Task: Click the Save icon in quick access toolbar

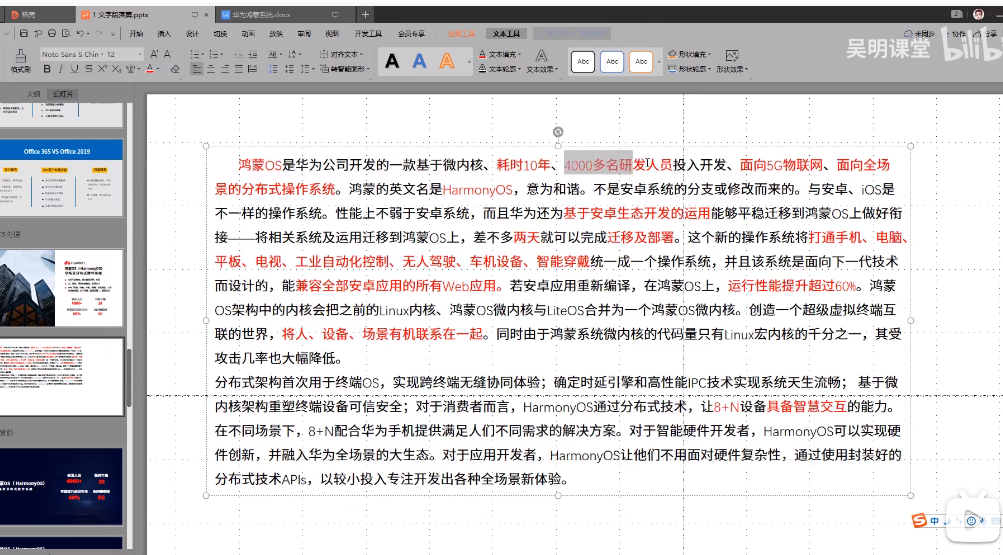Action: pos(24,33)
